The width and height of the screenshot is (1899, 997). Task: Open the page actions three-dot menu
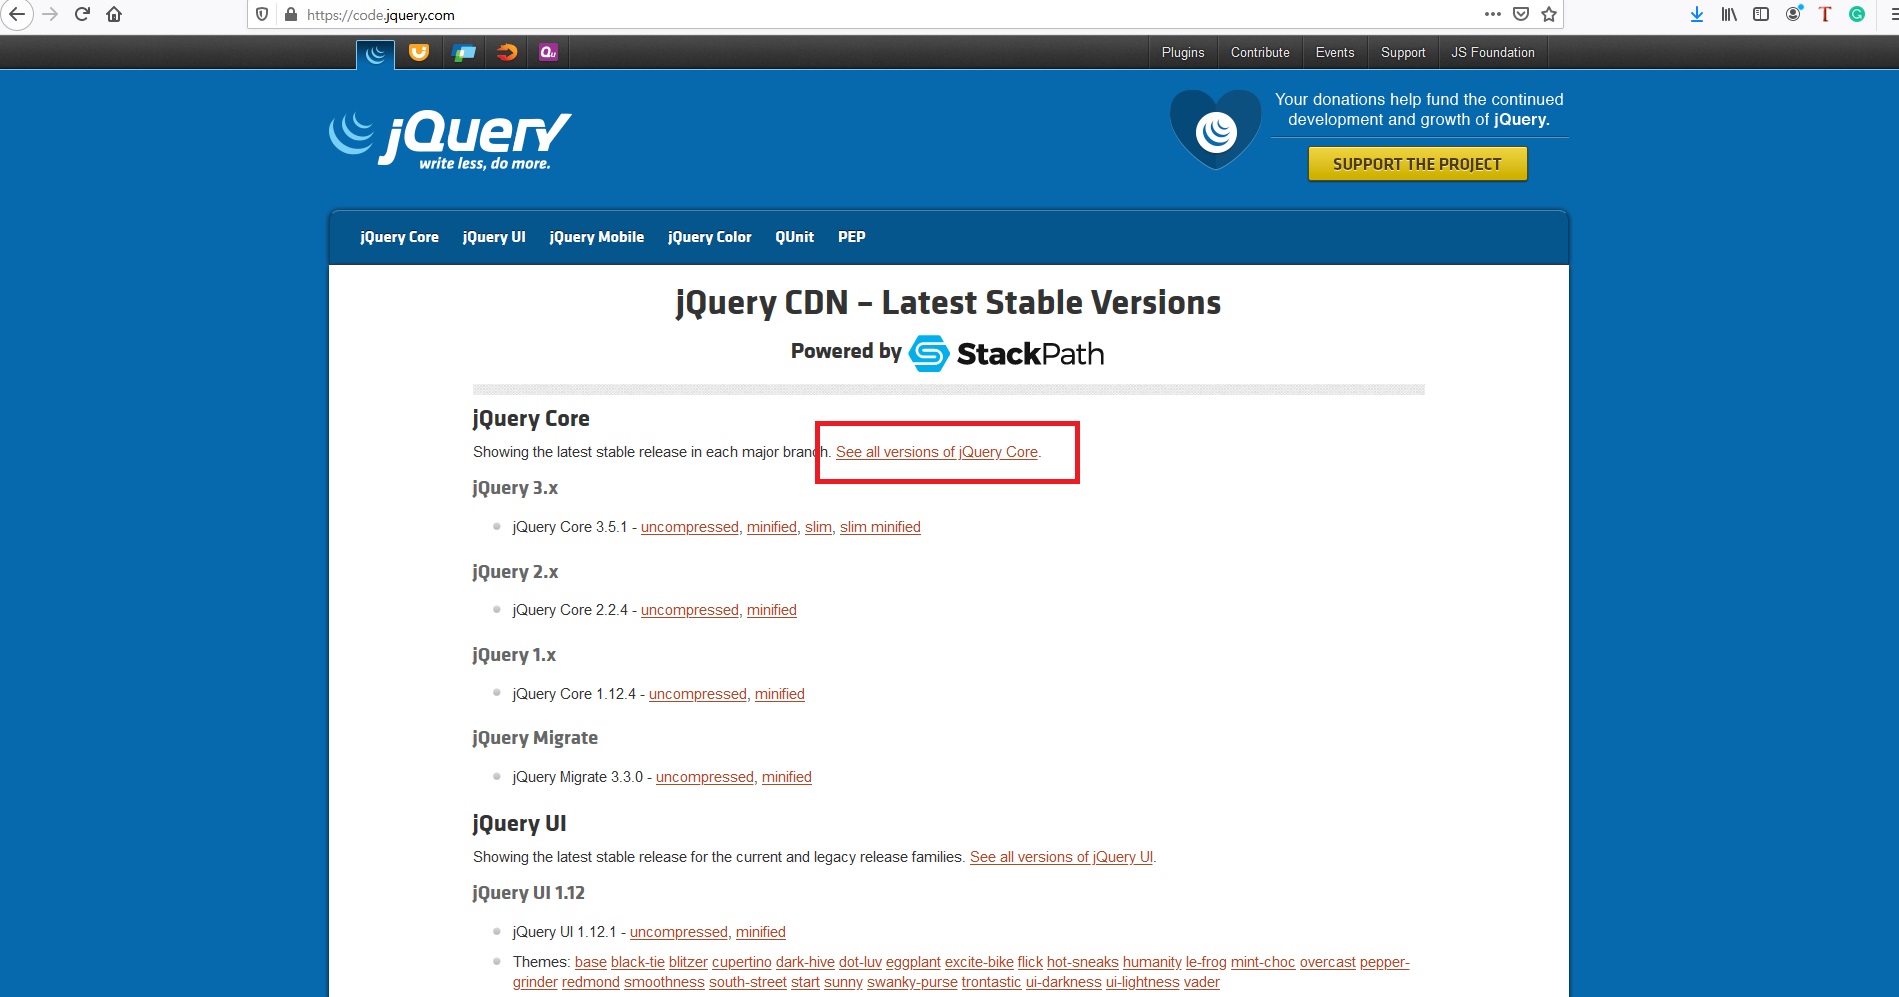pyautogui.click(x=1492, y=14)
